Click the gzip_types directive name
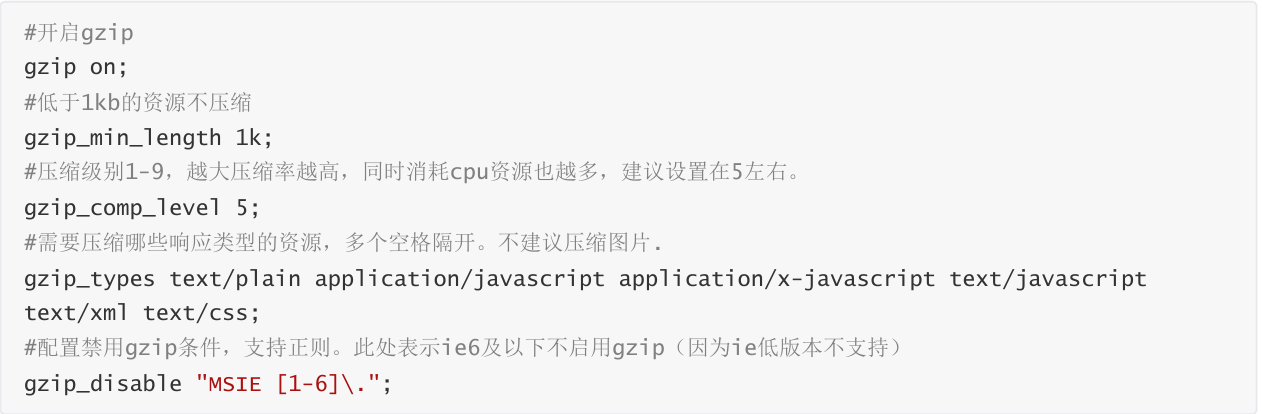Image resolution: width=1262 pixels, height=414 pixels. click(x=90, y=278)
